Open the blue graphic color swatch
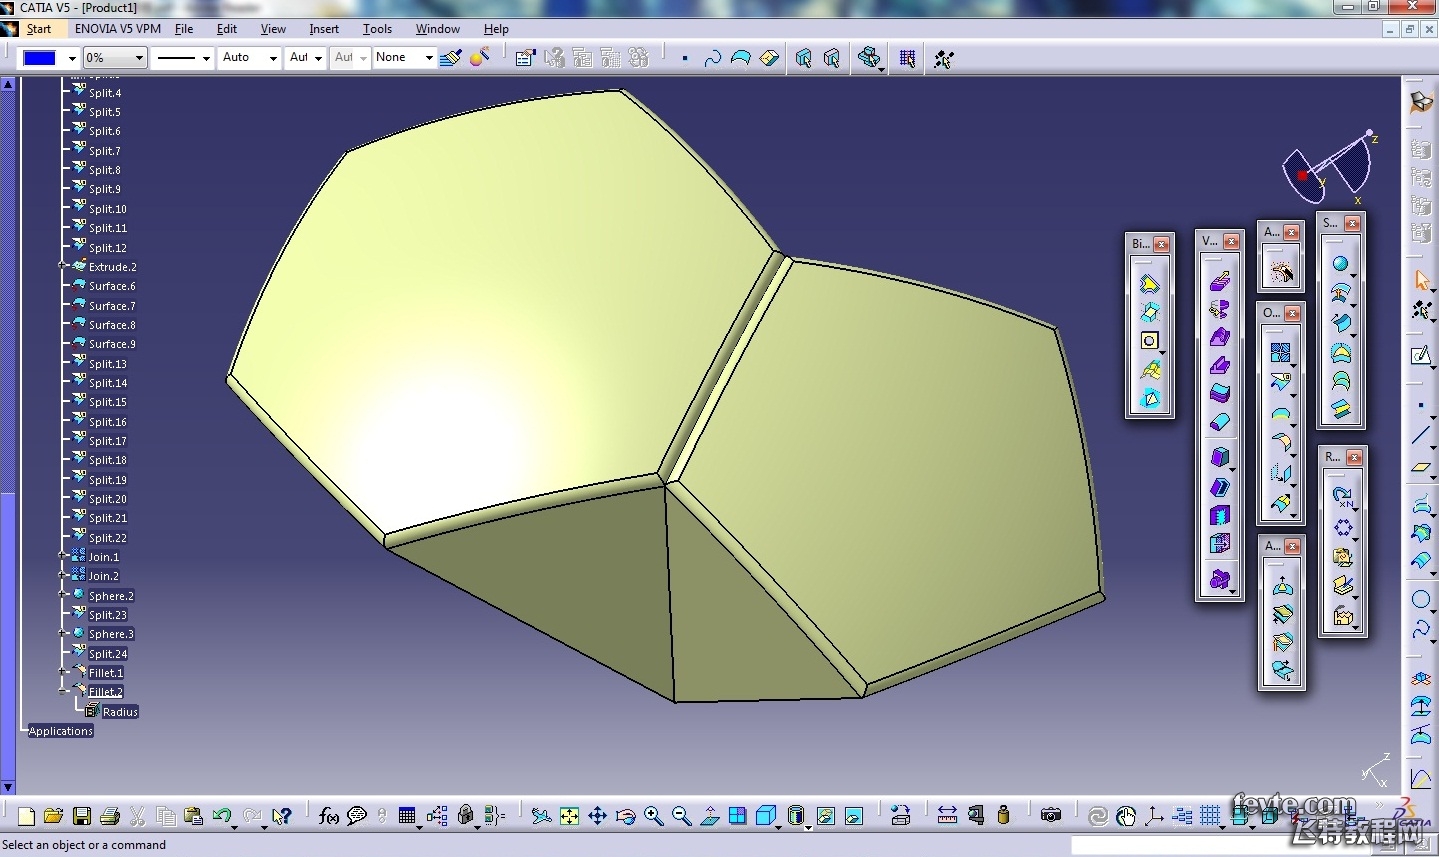 click(39, 58)
